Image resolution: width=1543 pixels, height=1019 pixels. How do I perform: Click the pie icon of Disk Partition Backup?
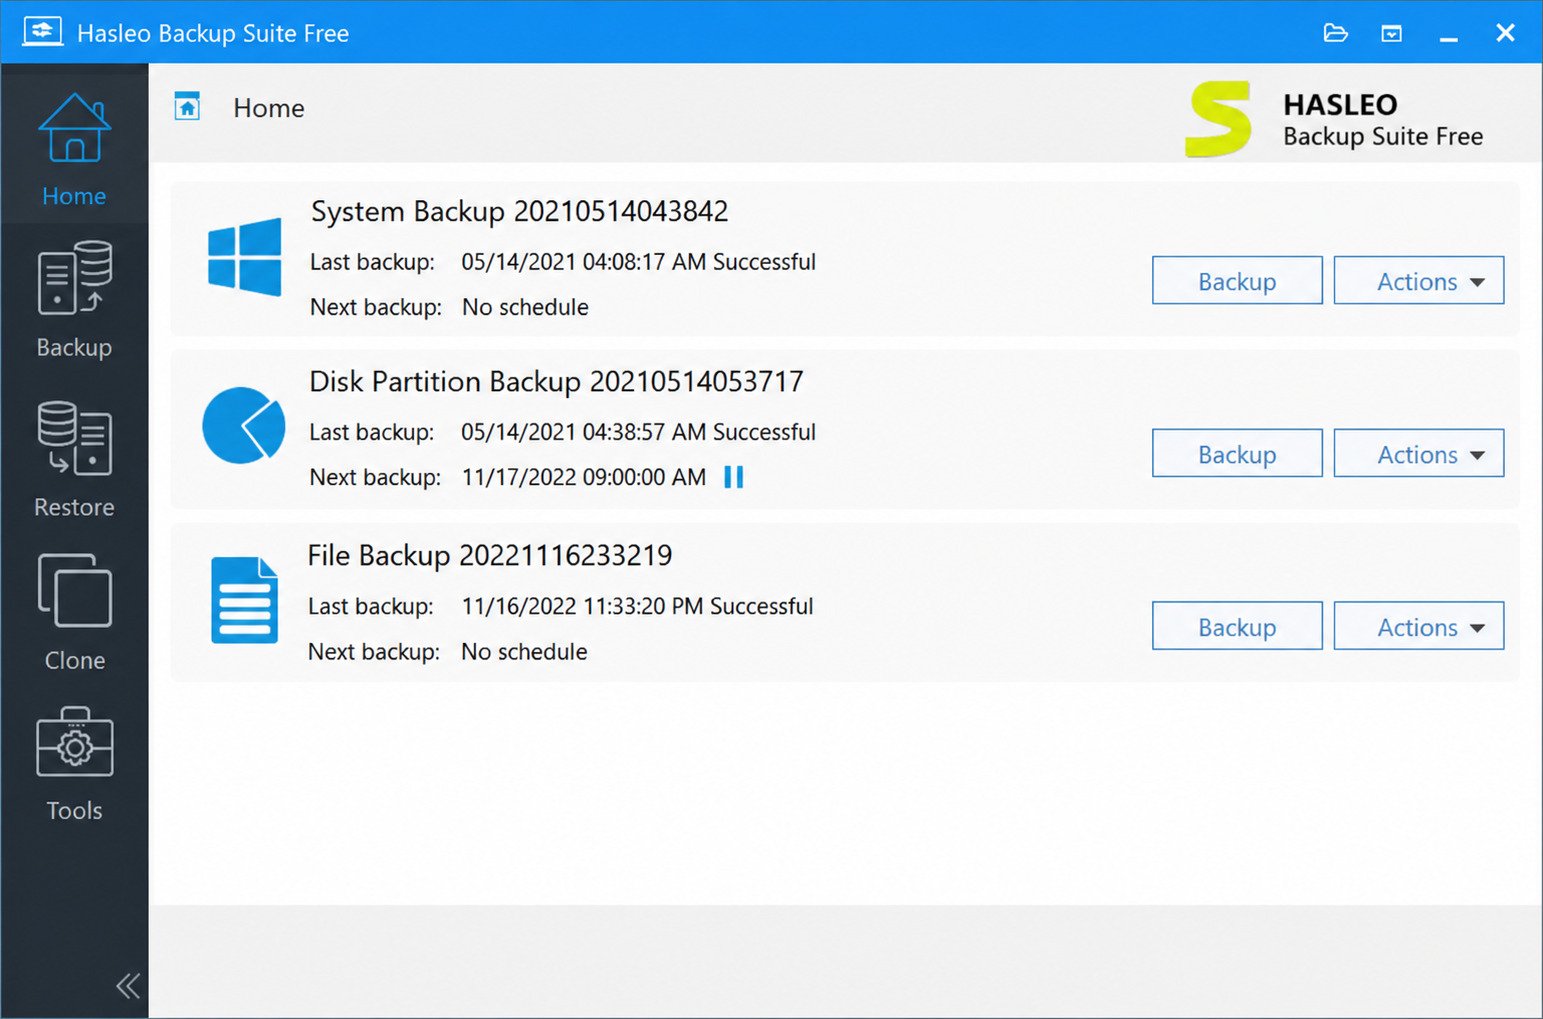(x=243, y=425)
